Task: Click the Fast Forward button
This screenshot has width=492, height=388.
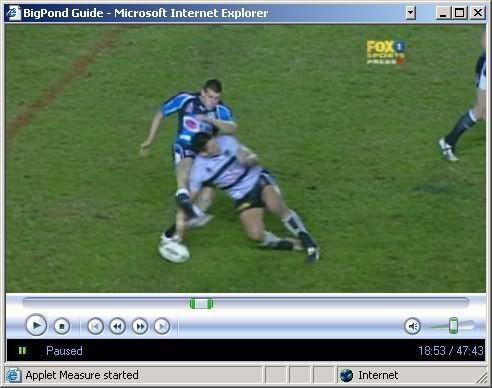Action: (140, 326)
